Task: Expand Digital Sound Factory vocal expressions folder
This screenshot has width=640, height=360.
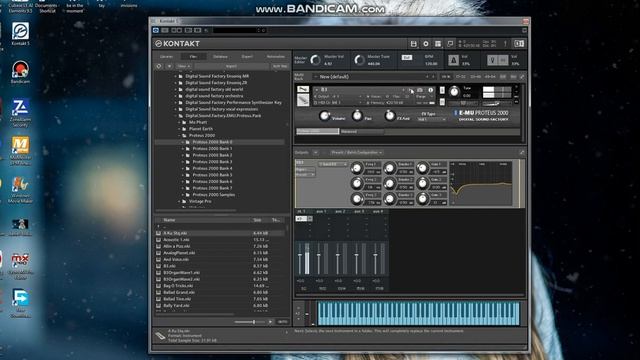Action: [x=176, y=109]
